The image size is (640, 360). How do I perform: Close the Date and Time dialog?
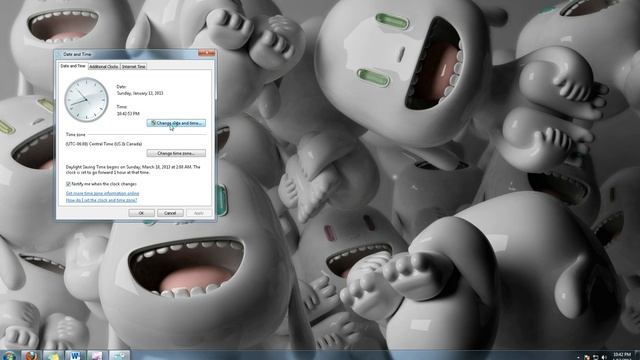point(207,53)
